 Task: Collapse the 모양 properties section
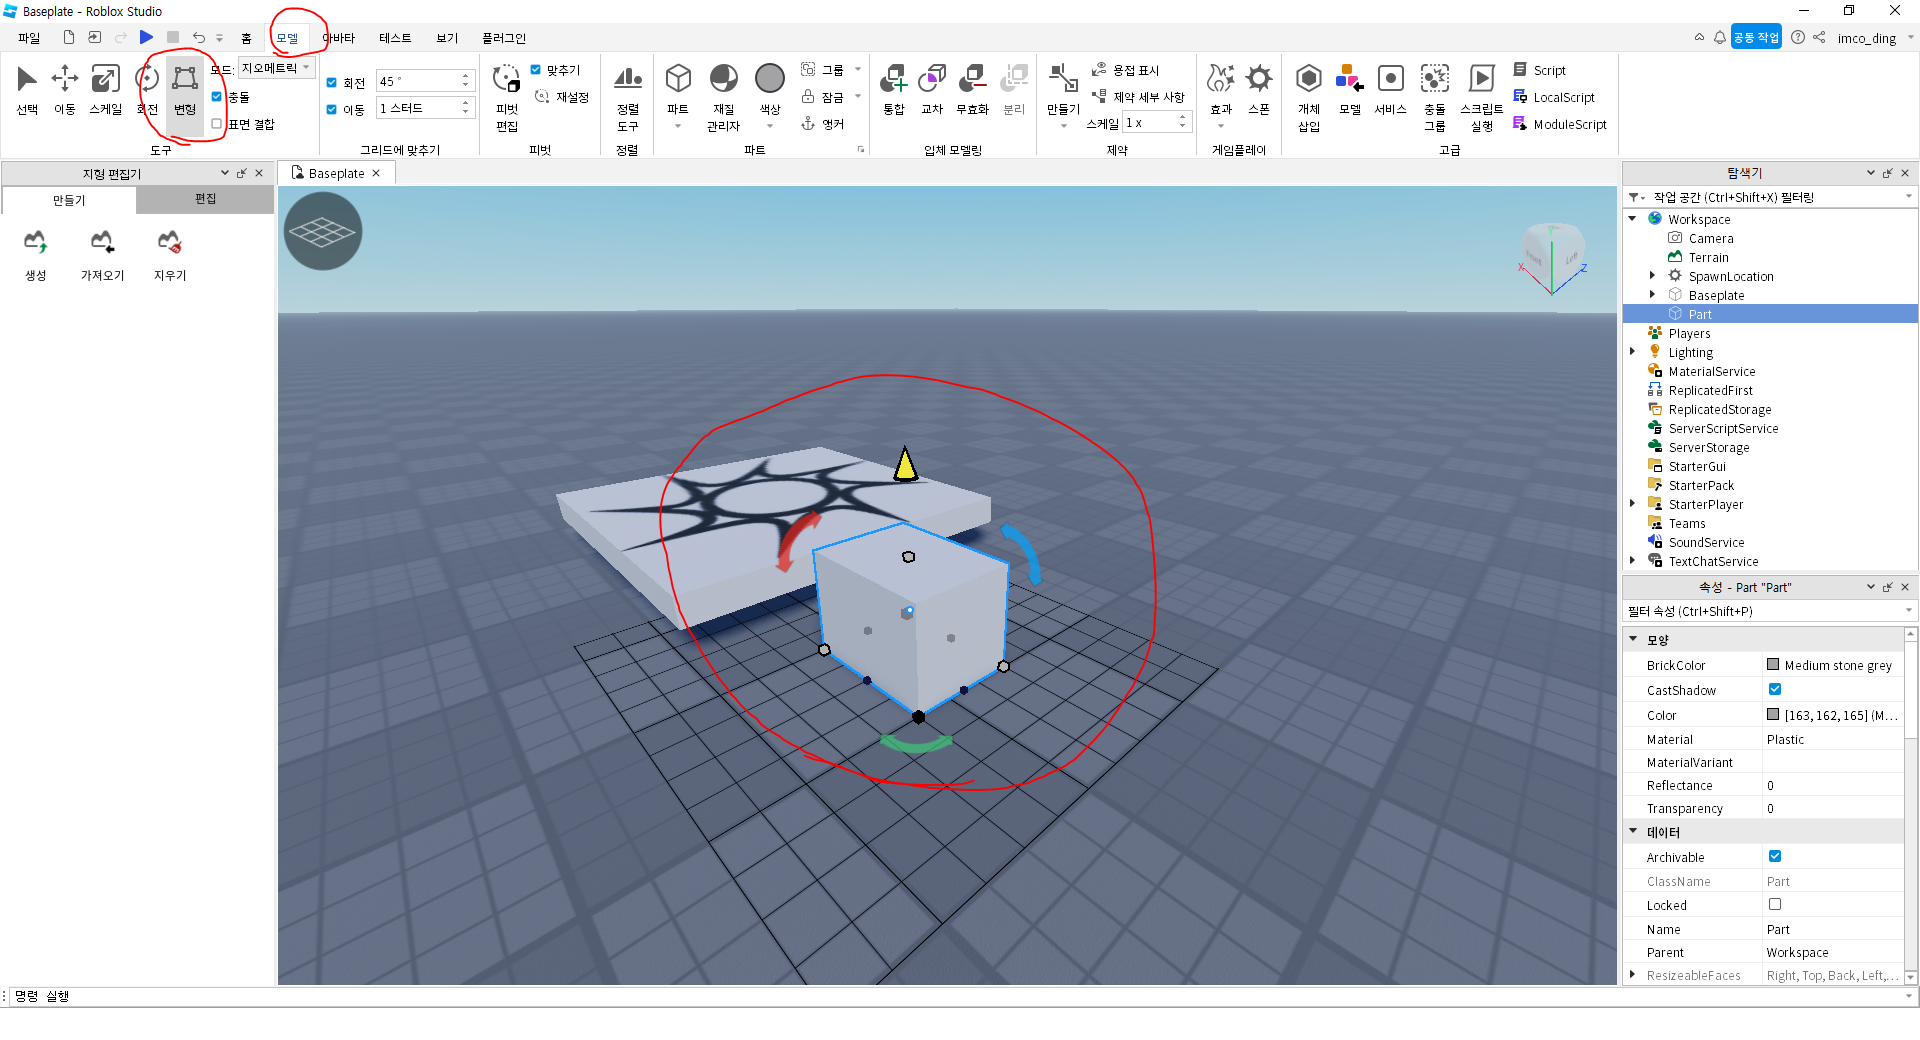click(1634, 639)
